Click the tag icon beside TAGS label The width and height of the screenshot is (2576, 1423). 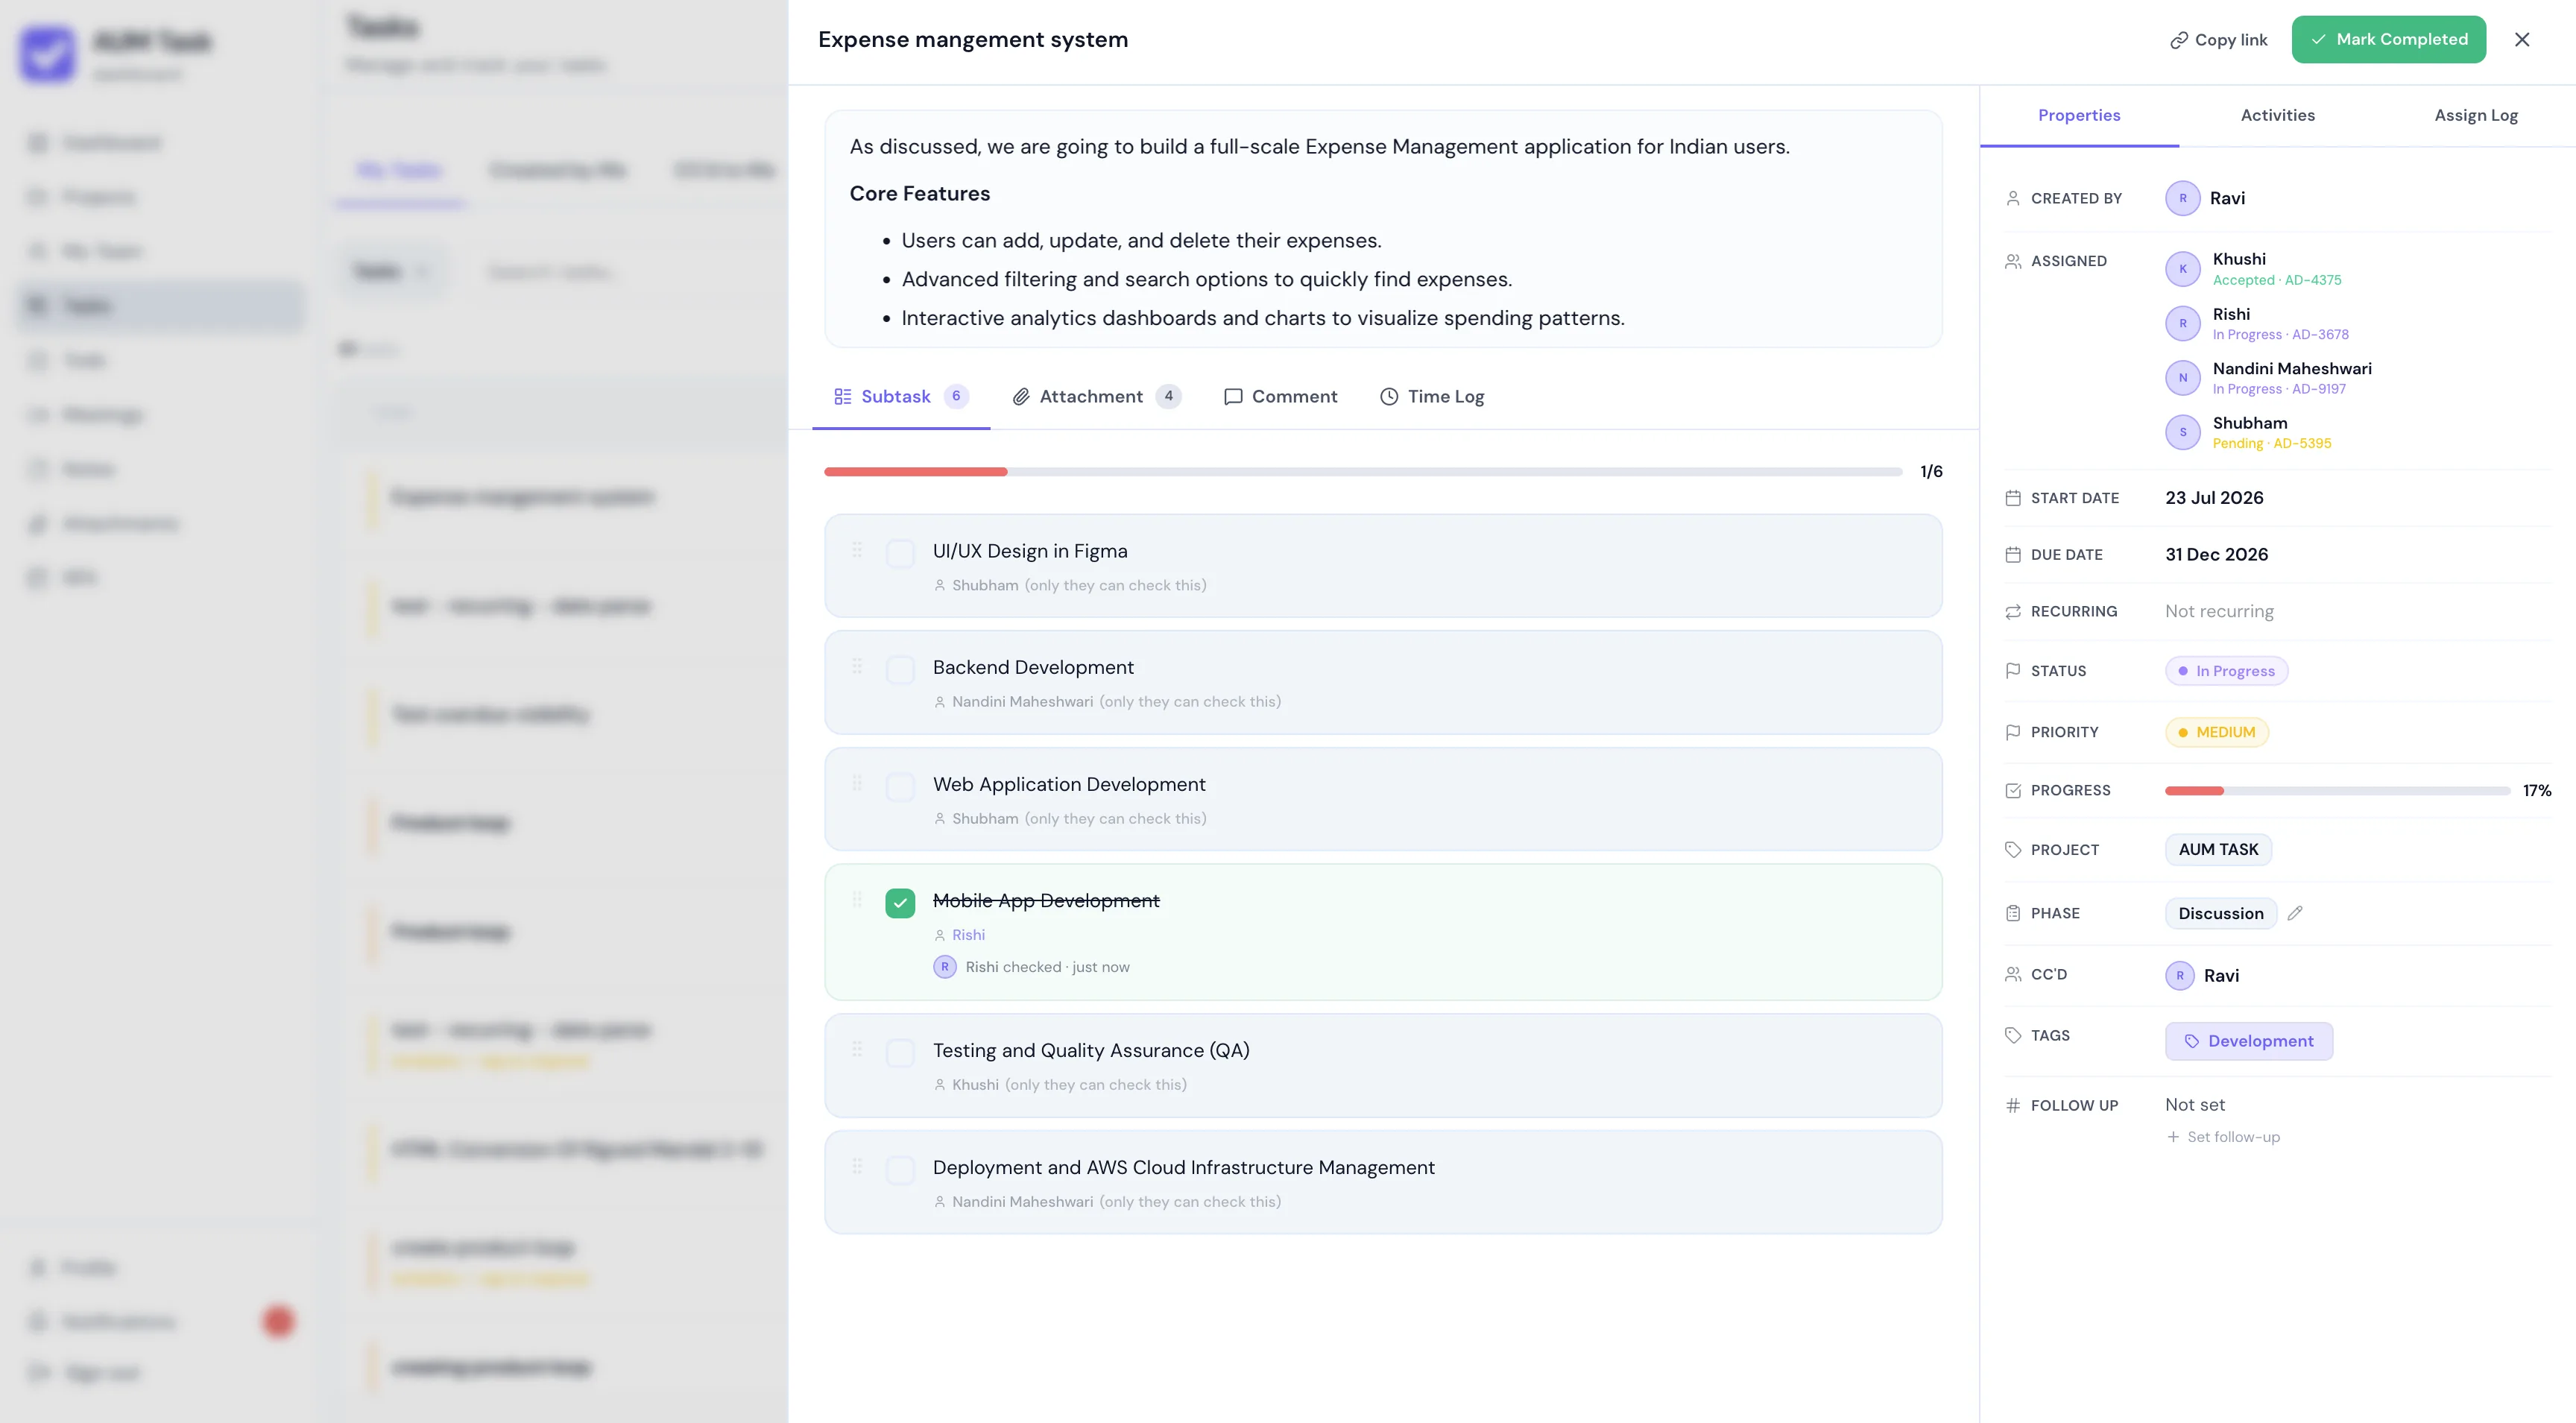click(2013, 1035)
